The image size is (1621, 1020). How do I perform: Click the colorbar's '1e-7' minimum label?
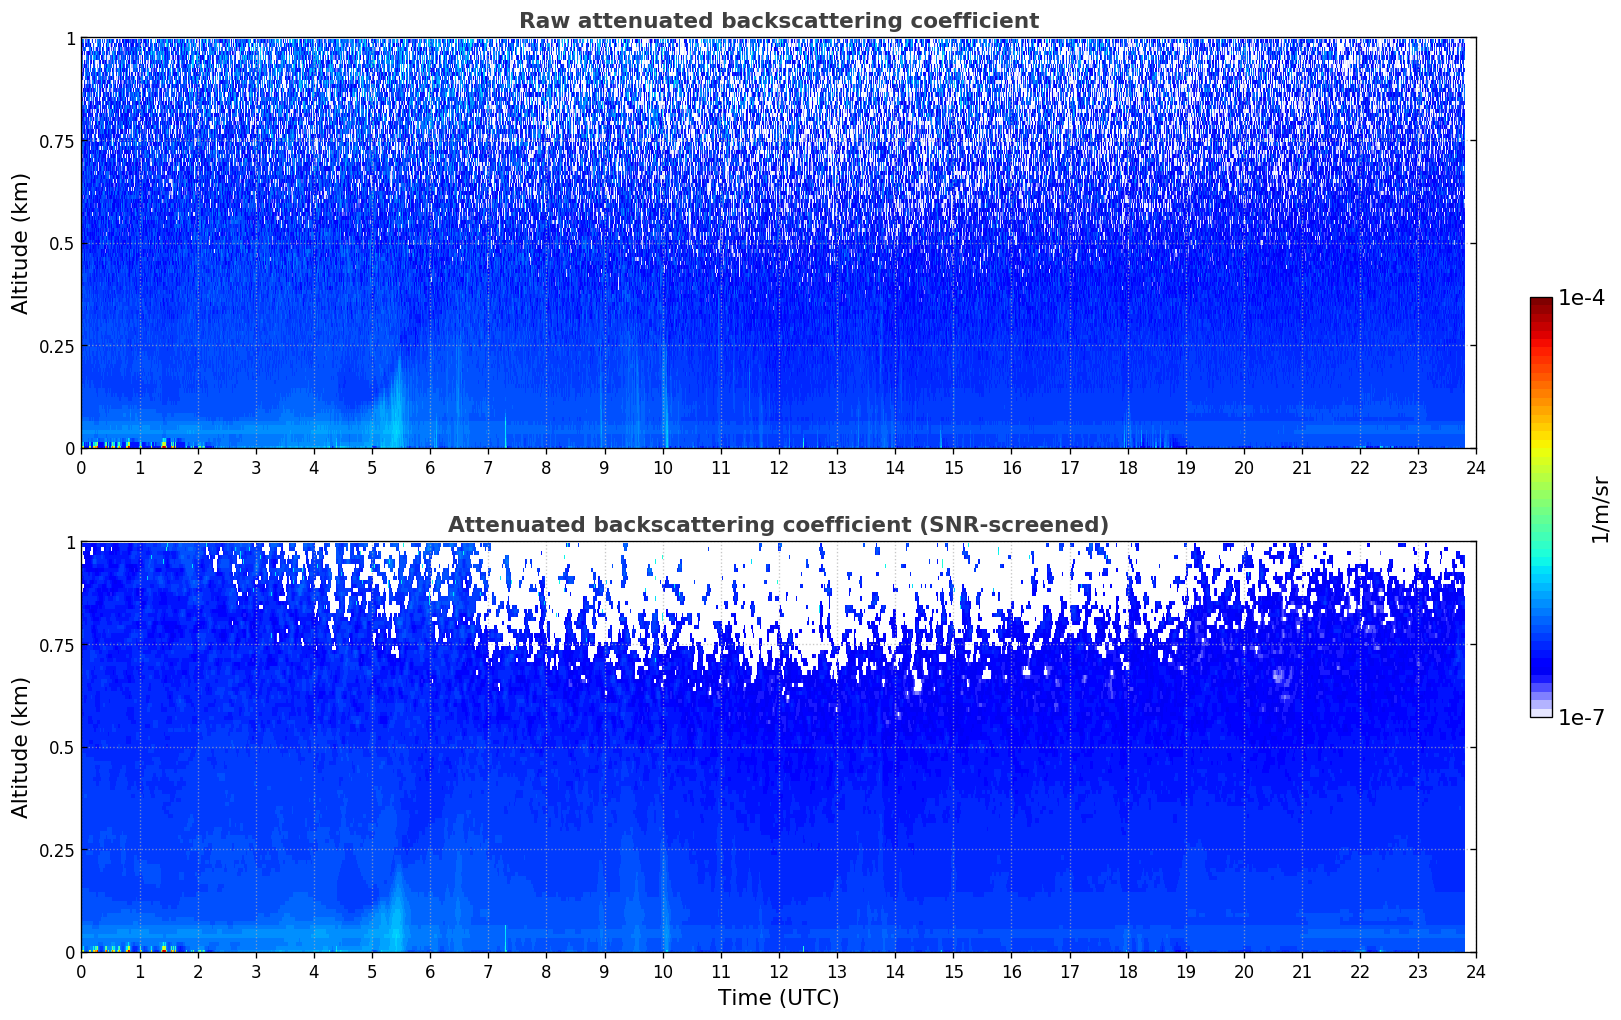click(1581, 717)
